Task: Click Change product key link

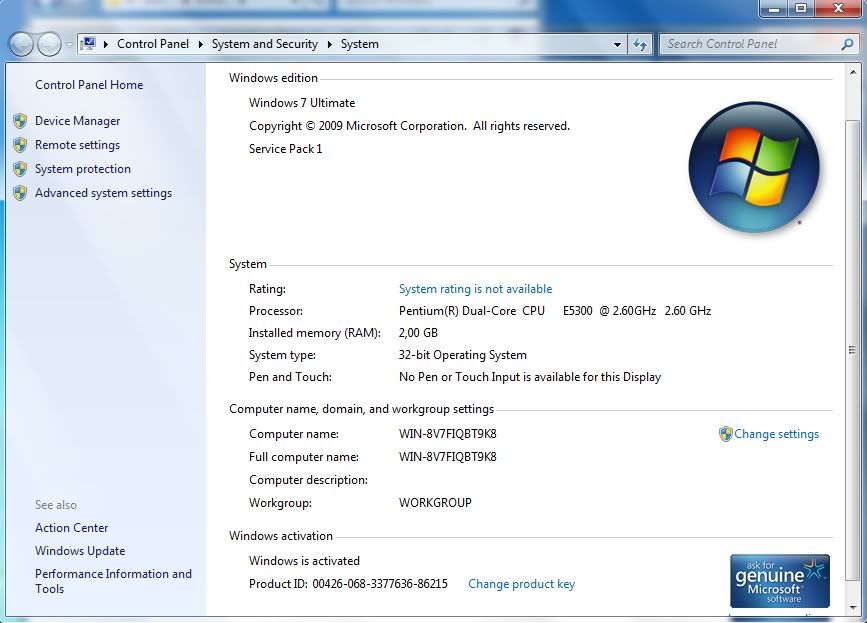Action: tap(521, 584)
